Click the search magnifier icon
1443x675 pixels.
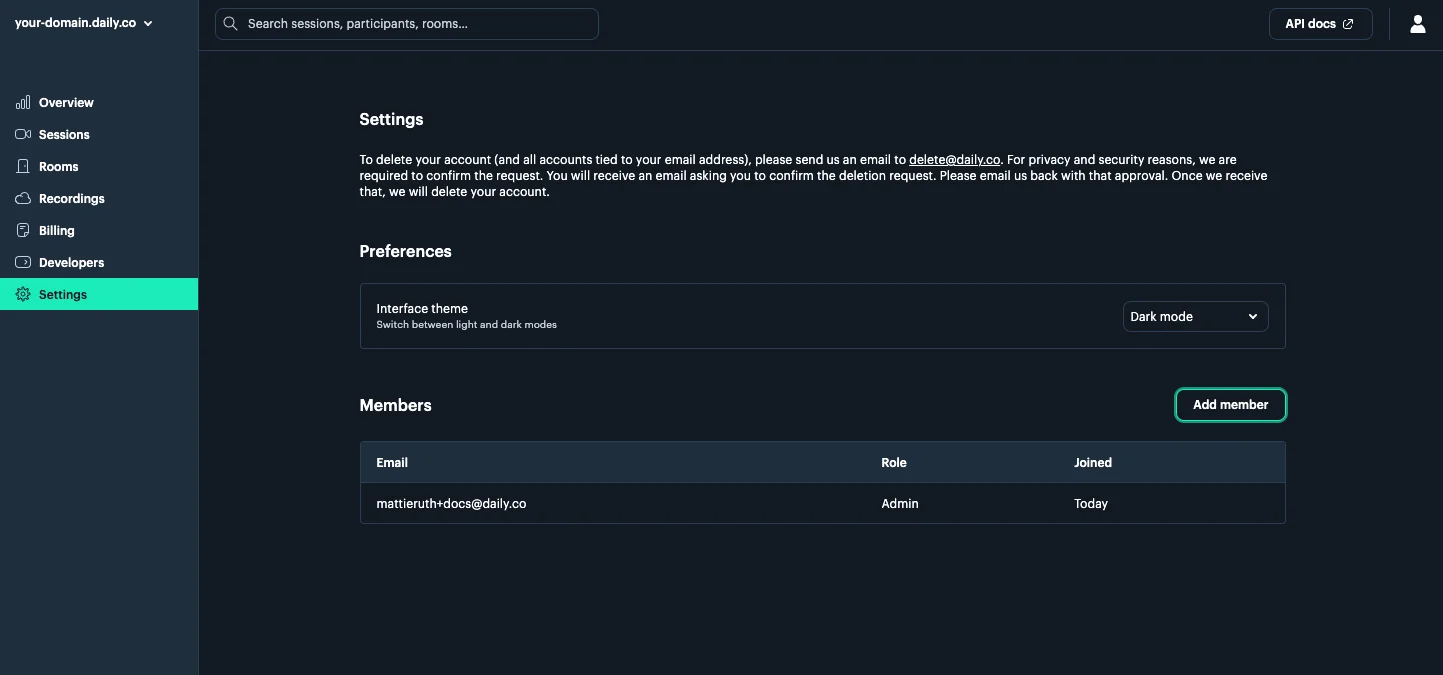pos(231,23)
